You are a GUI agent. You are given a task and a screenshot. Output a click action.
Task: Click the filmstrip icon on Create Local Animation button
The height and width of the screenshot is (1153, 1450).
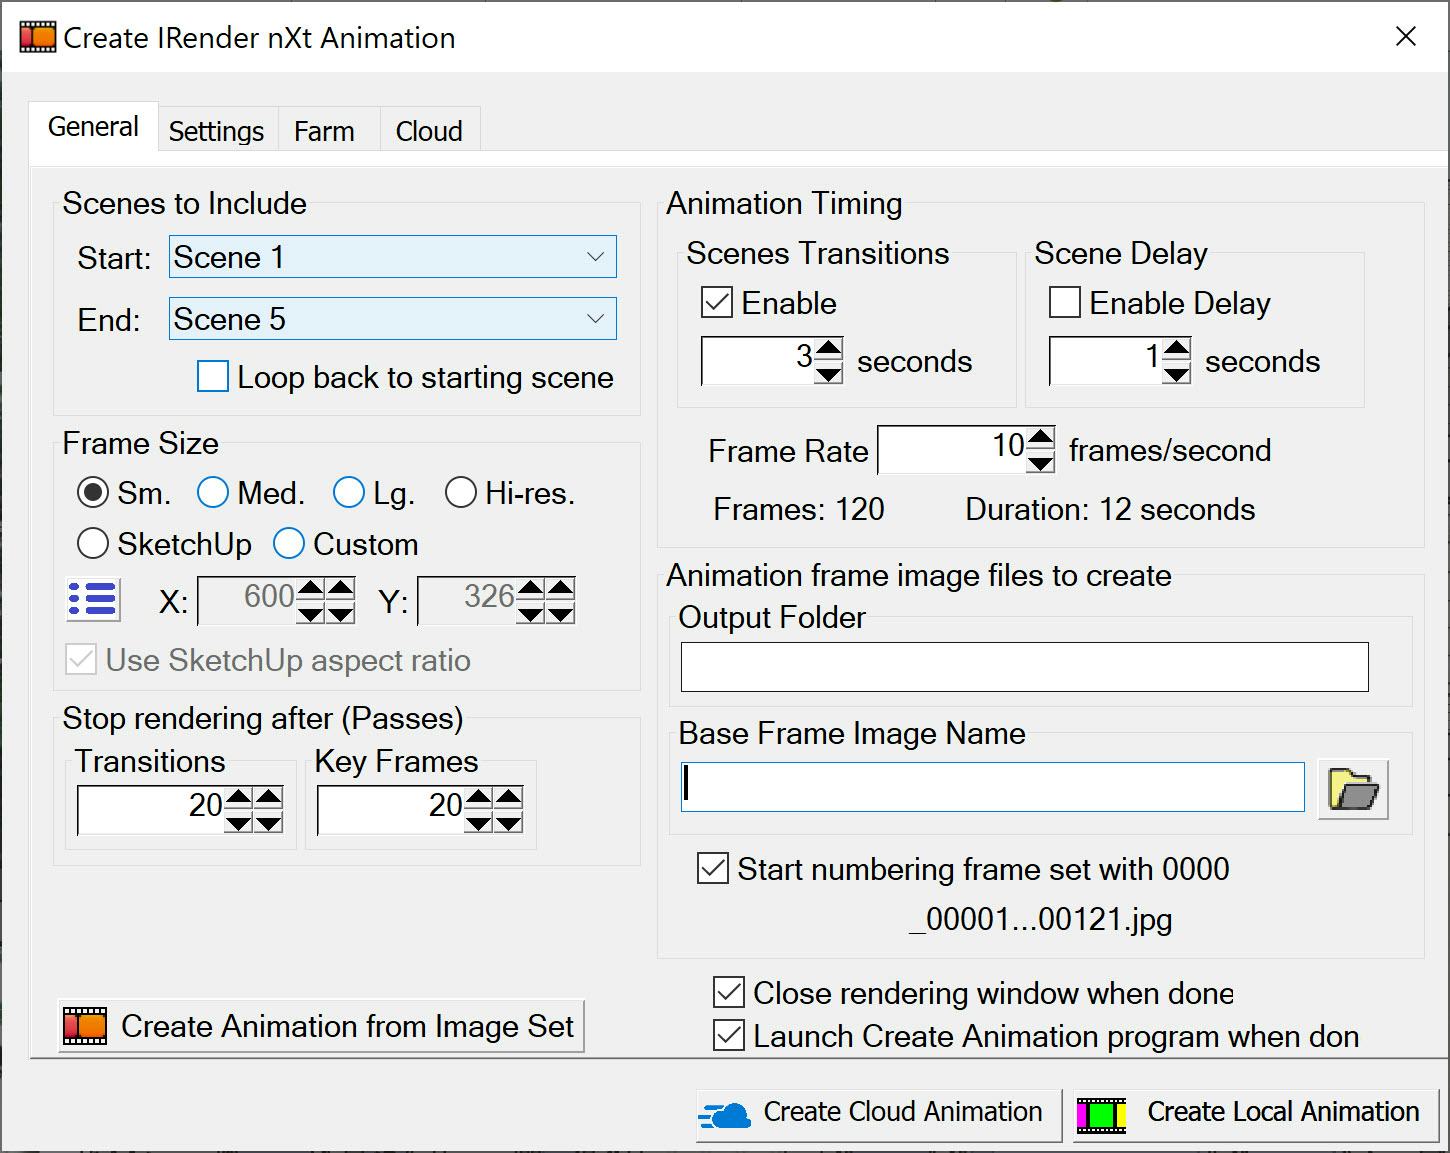pyautogui.click(x=1100, y=1111)
